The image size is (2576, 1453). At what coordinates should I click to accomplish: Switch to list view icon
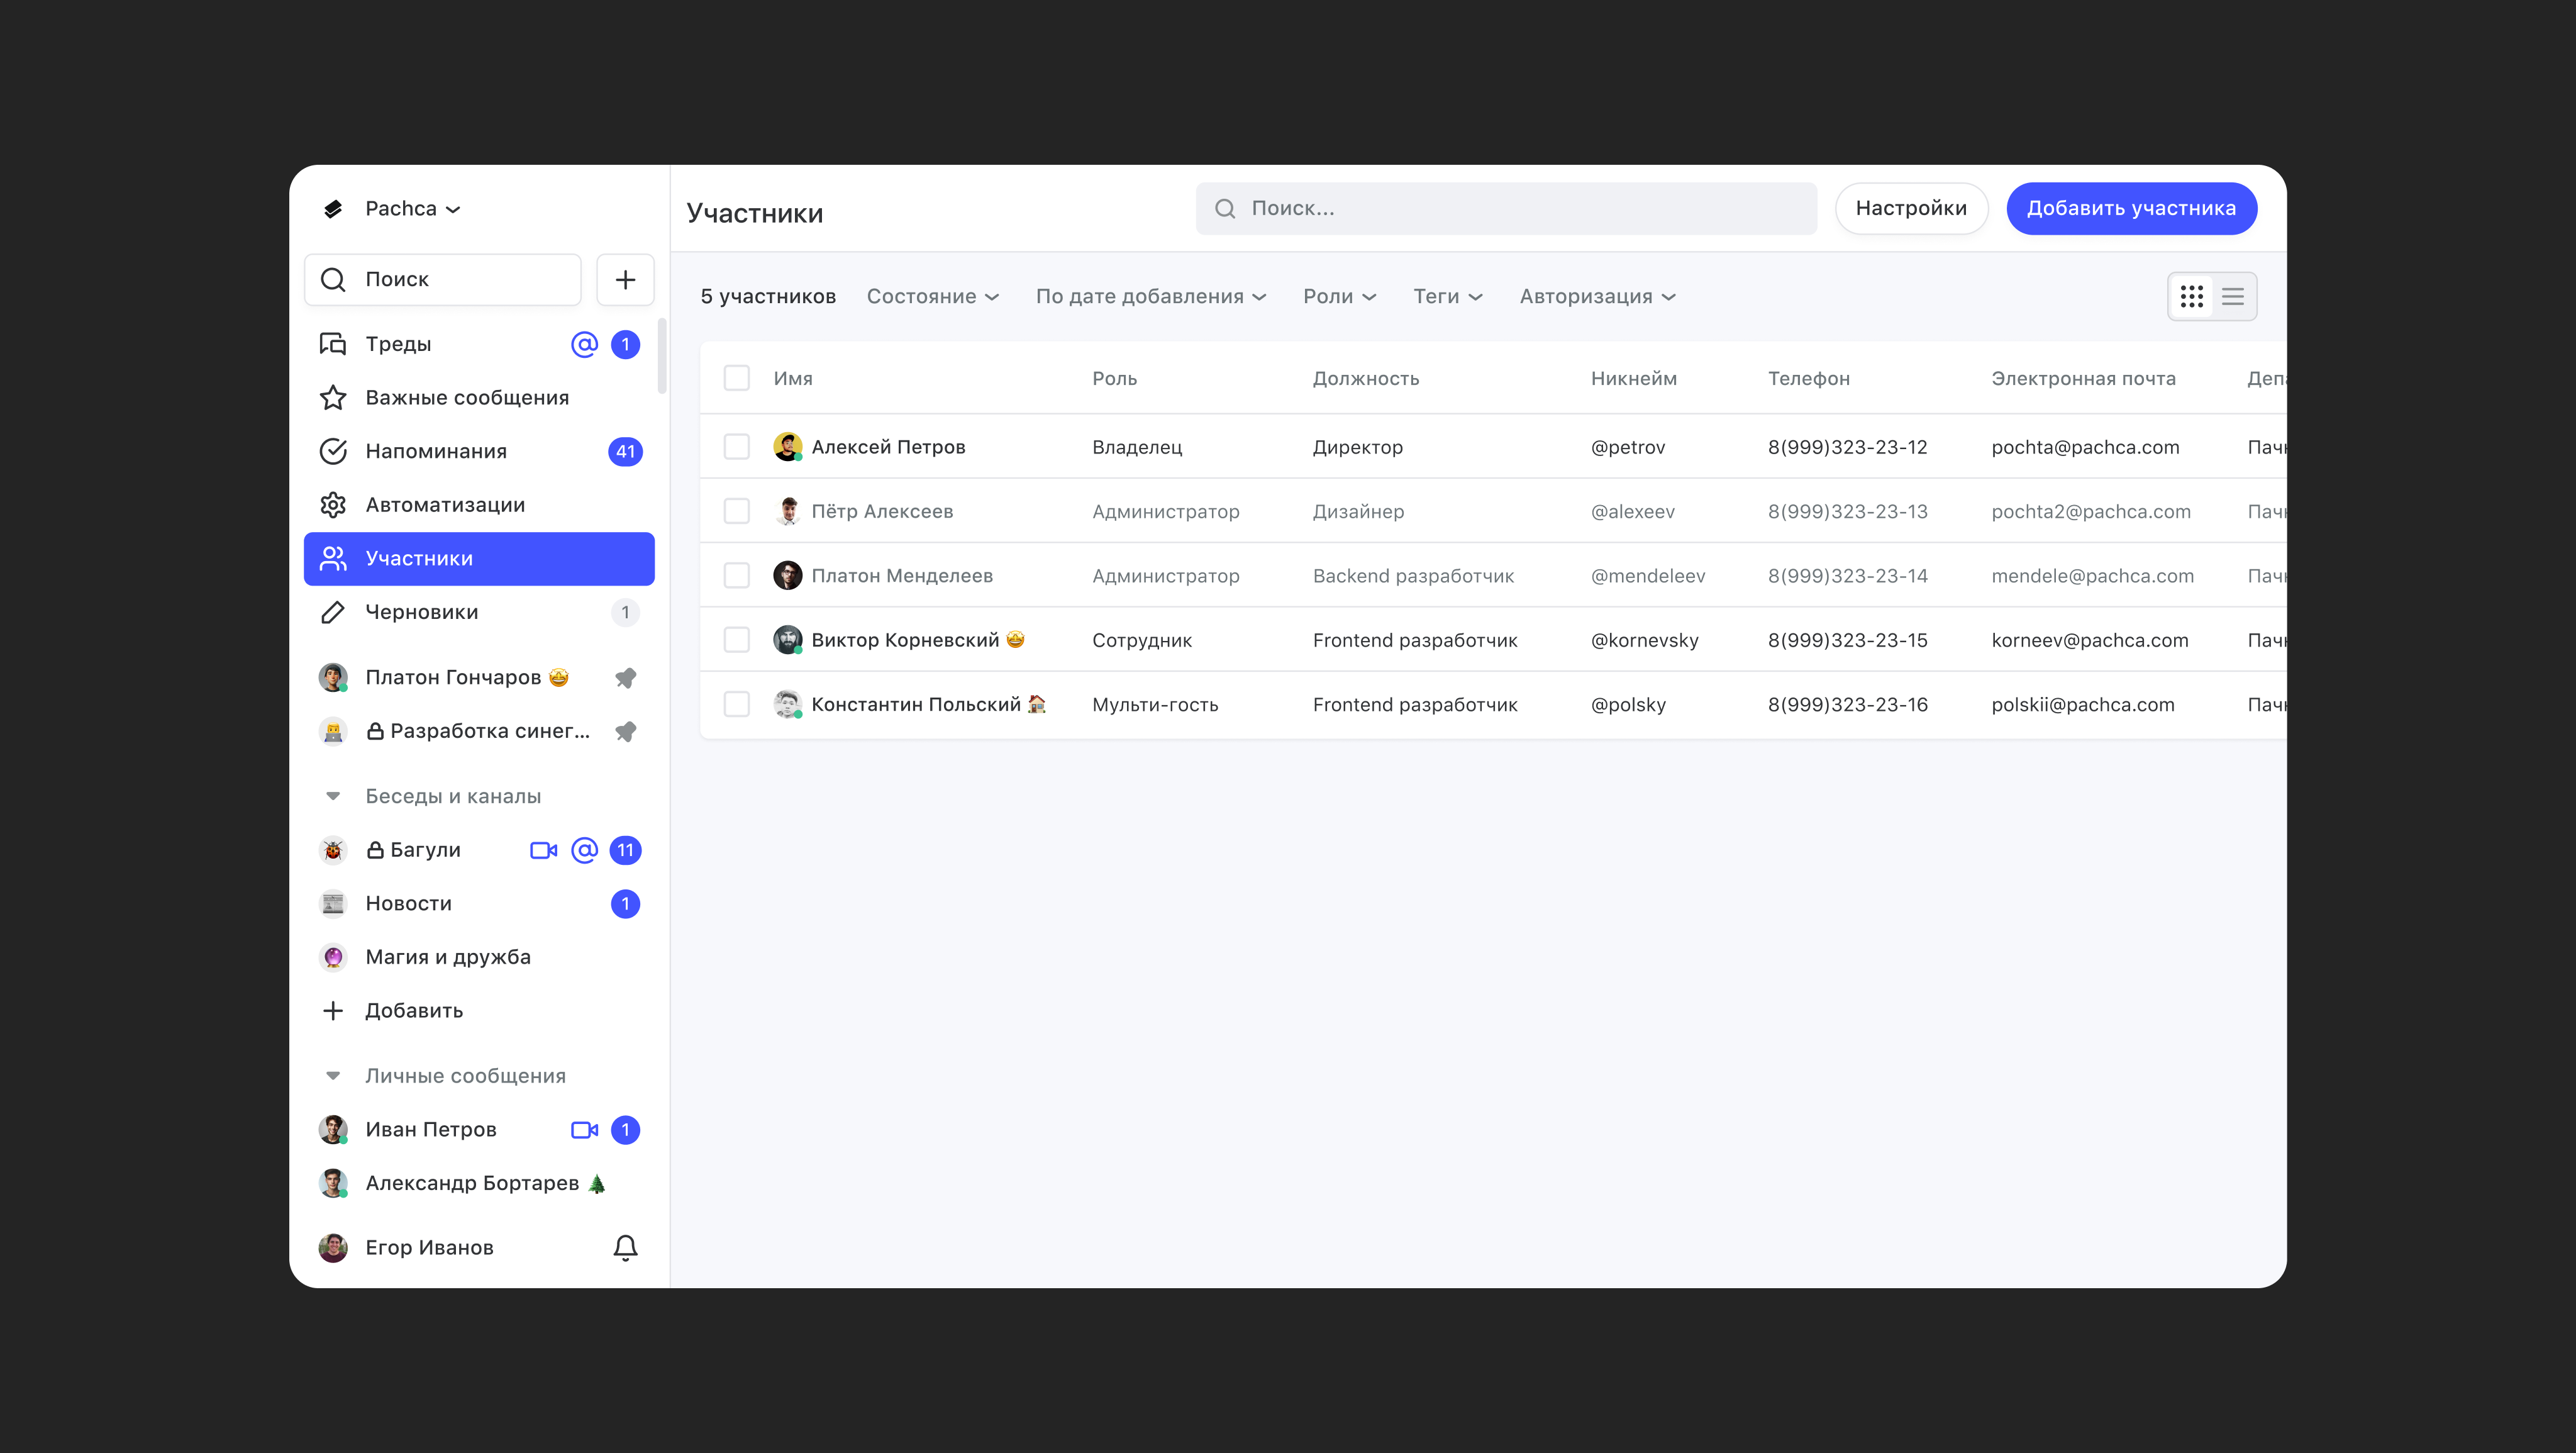coord(2233,297)
